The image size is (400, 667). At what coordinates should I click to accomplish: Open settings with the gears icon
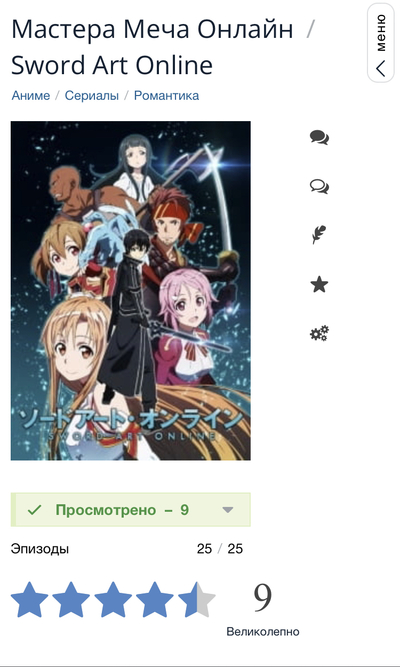tap(319, 333)
